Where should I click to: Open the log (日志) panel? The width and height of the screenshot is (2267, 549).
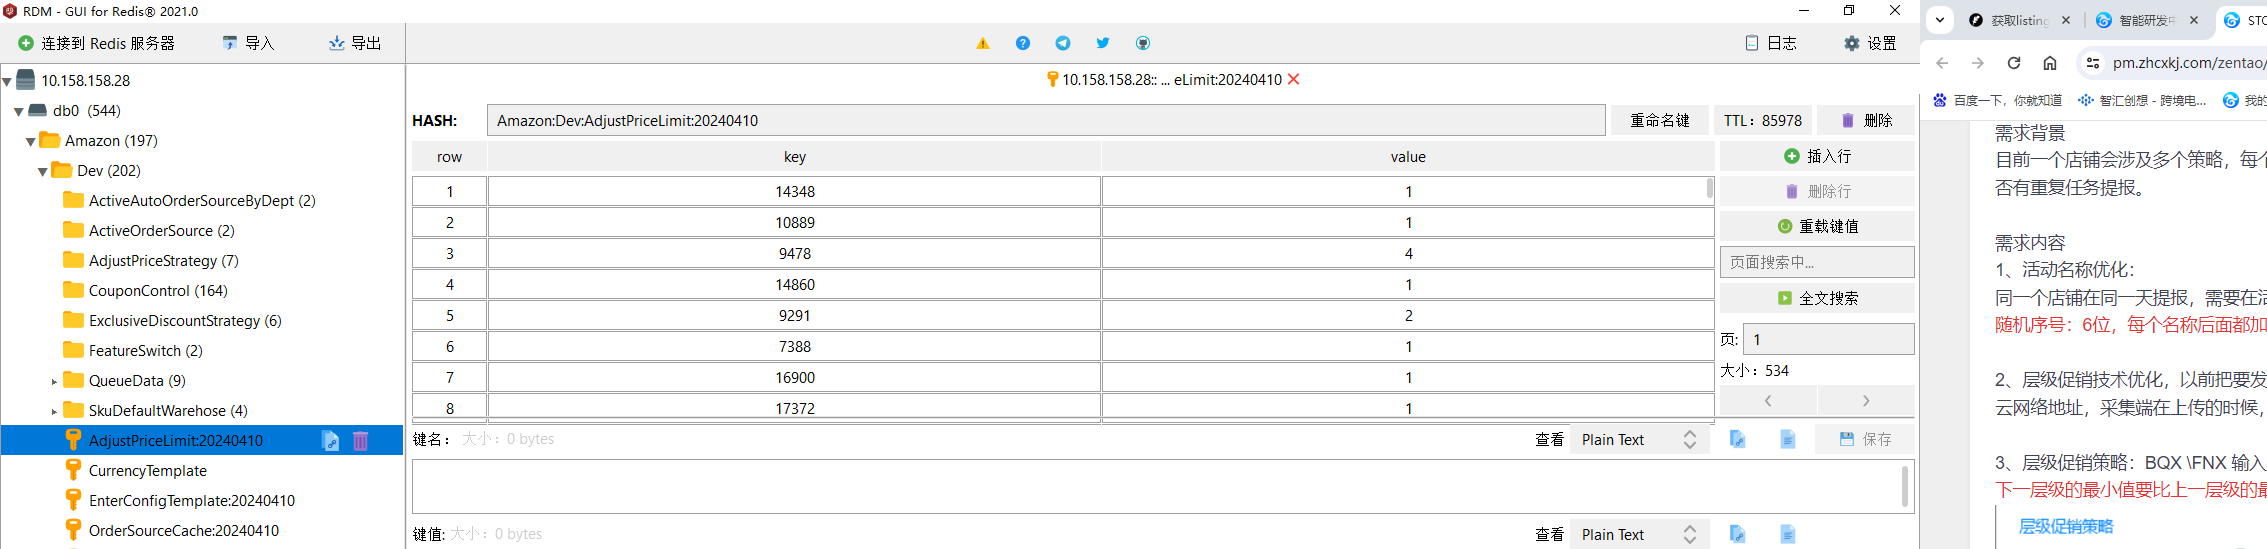1771,43
